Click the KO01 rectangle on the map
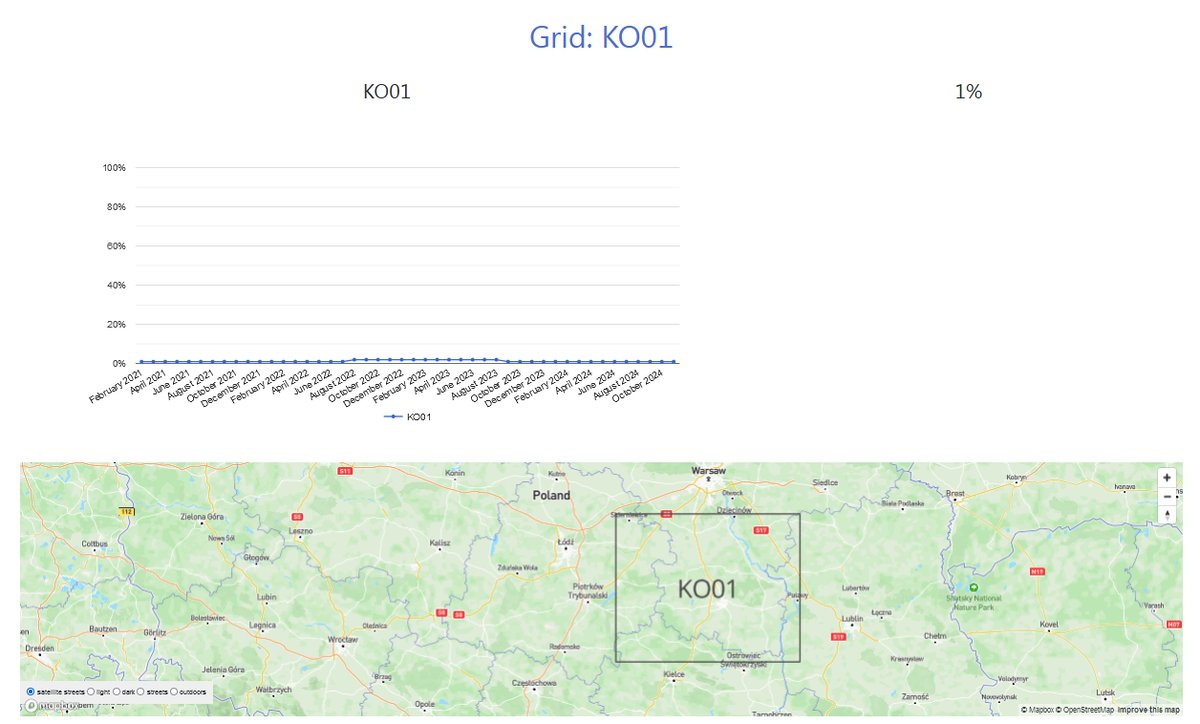Viewport: 1200px width, 724px height. tap(707, 588)
